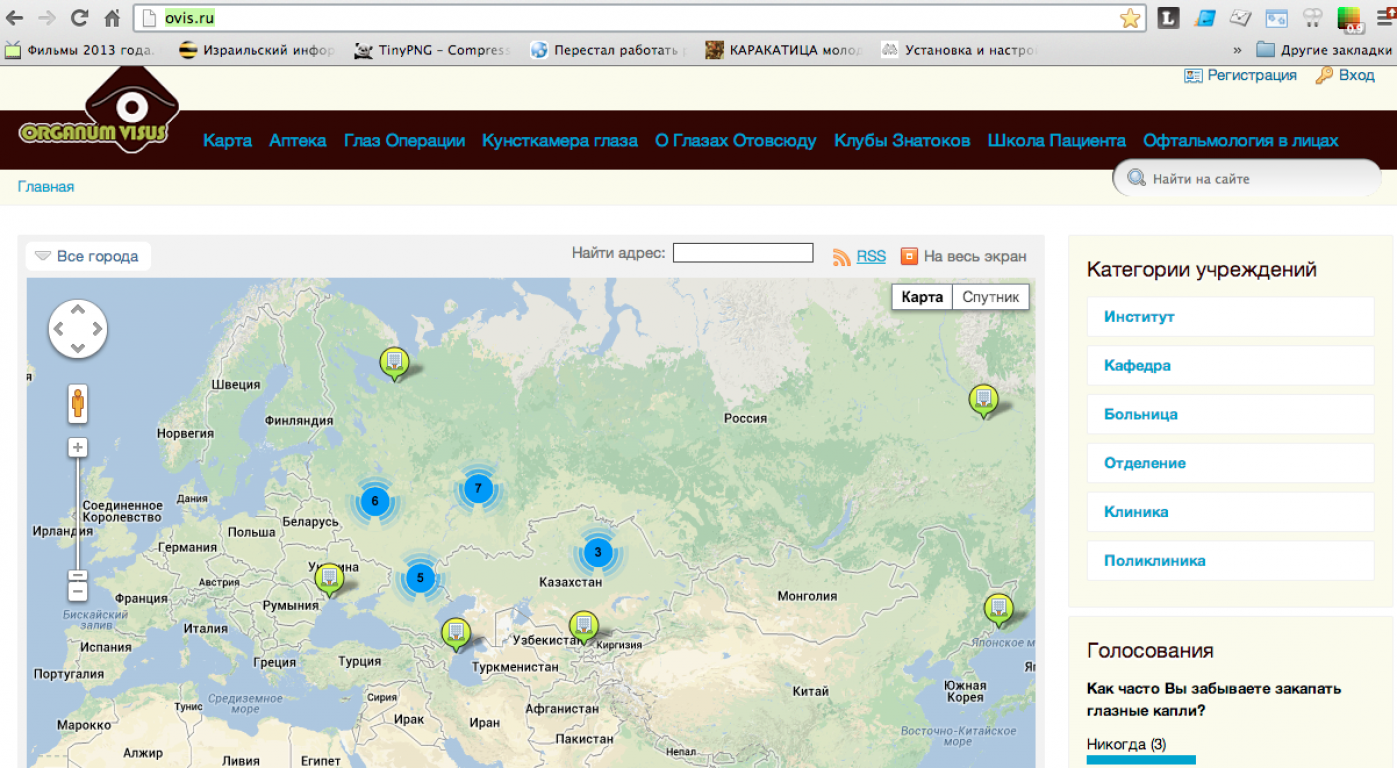This screenshot has height=768, width=1397.
Task: Expand the bookmarks overflow chevron
Action: coord(1237,50)
